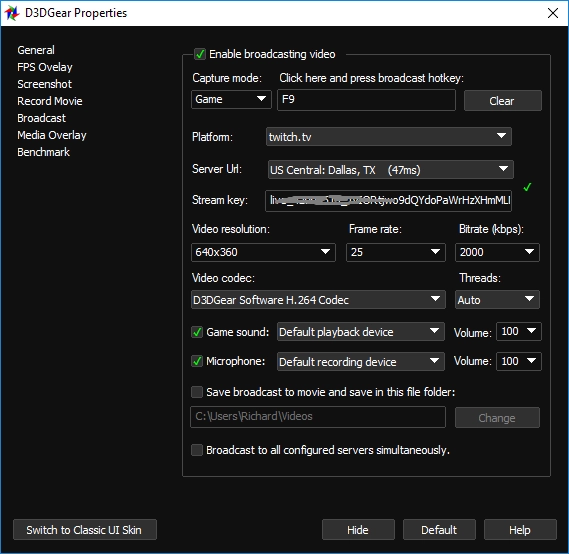
Task: Click the Clear hotkey button
Action: [503, 100]
